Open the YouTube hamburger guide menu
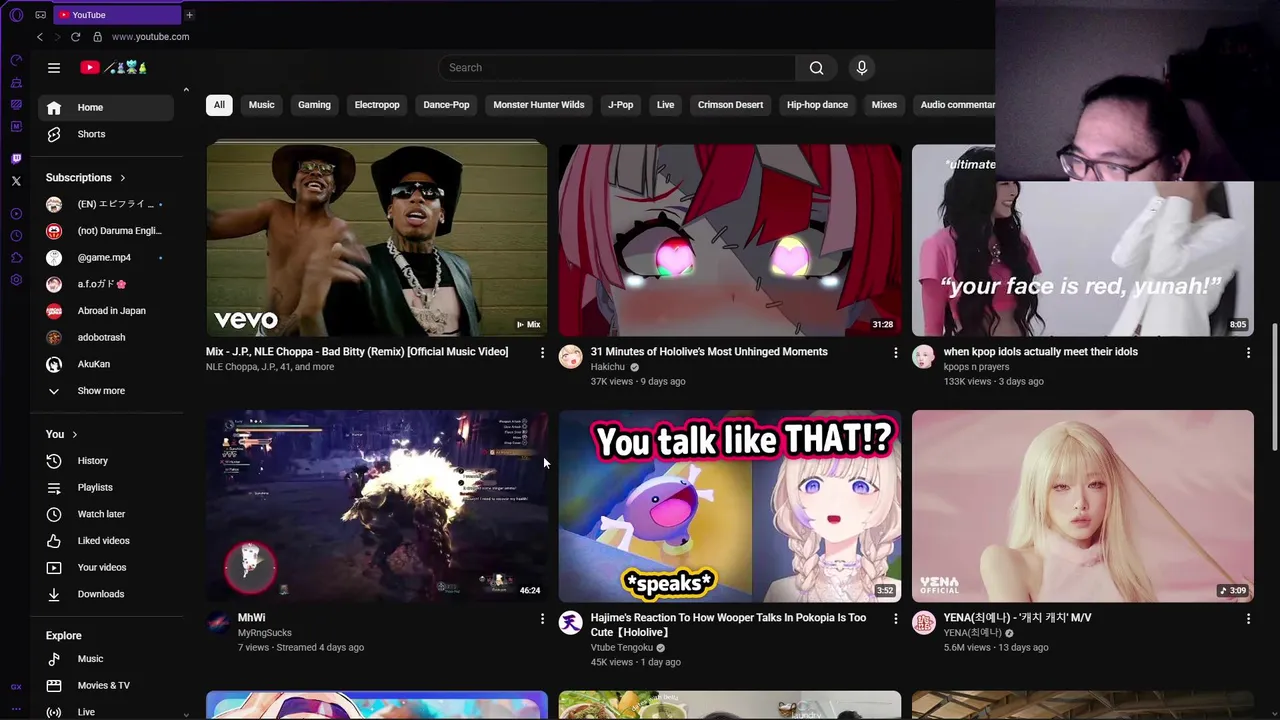 pos(54,68)
